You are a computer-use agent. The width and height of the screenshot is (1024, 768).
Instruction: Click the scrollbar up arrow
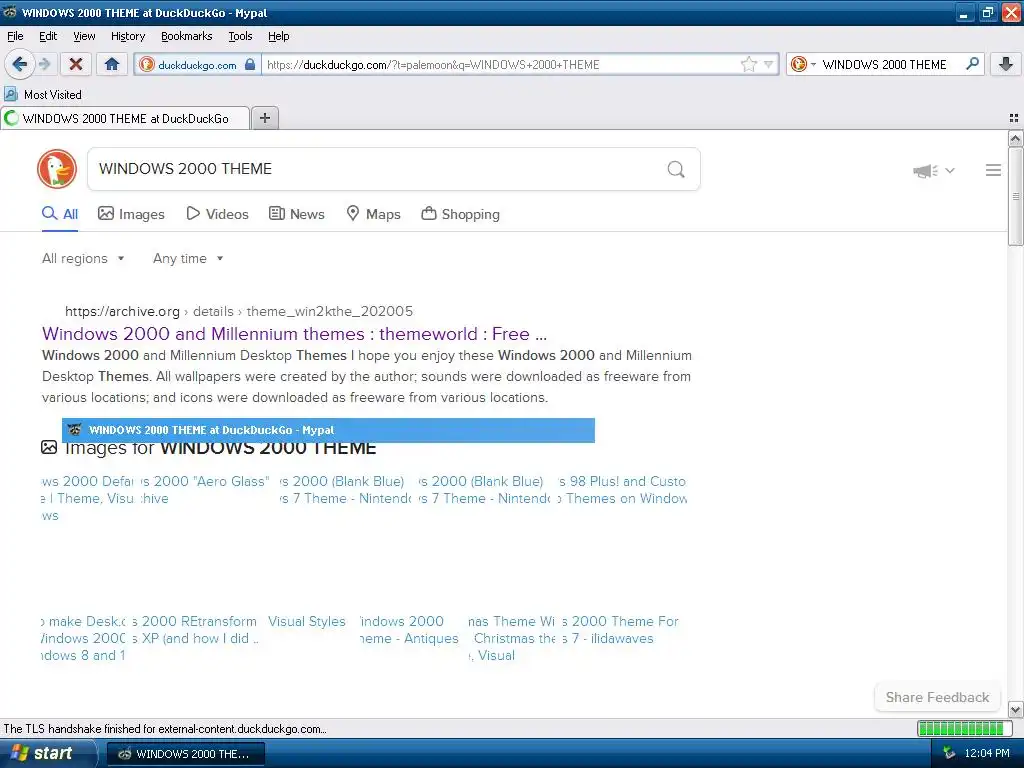(1015, 138)
